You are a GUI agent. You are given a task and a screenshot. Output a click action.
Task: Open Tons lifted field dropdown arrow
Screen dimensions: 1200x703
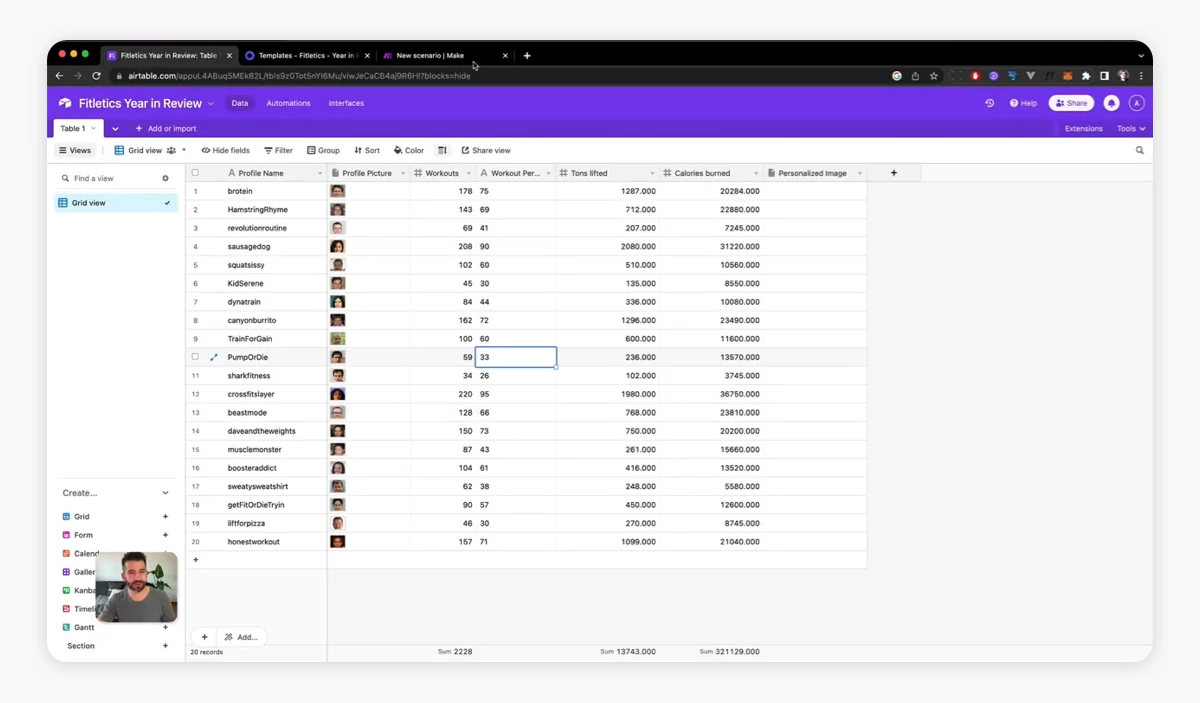click(x=652, y=173)
